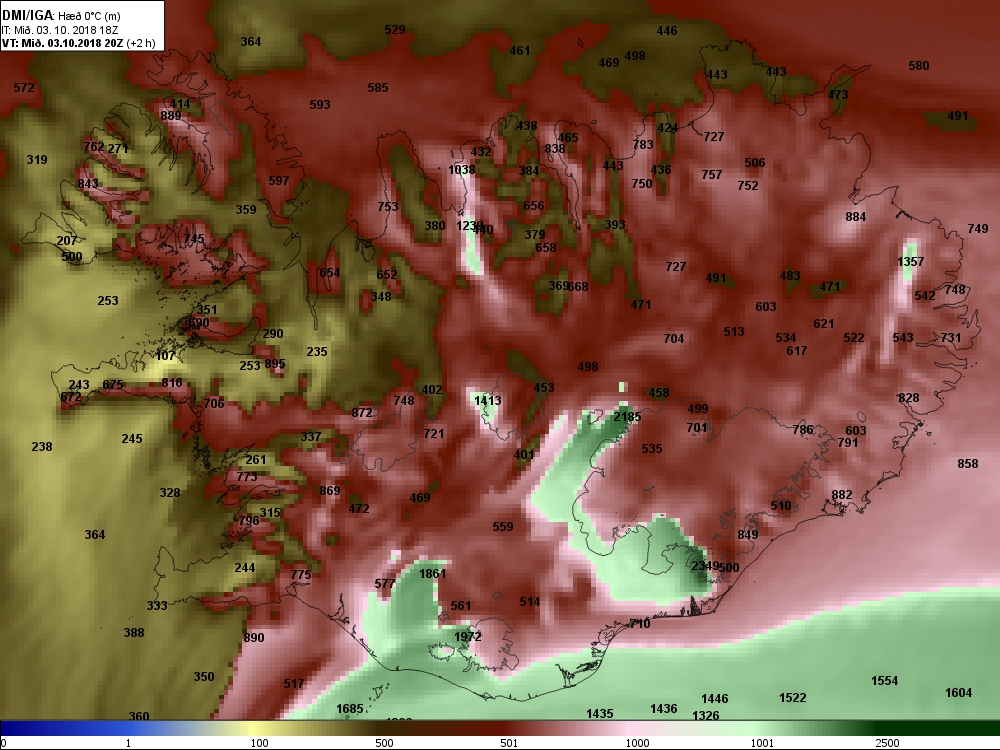
Task: Click the map value '731'
Action: pos(950,338)
